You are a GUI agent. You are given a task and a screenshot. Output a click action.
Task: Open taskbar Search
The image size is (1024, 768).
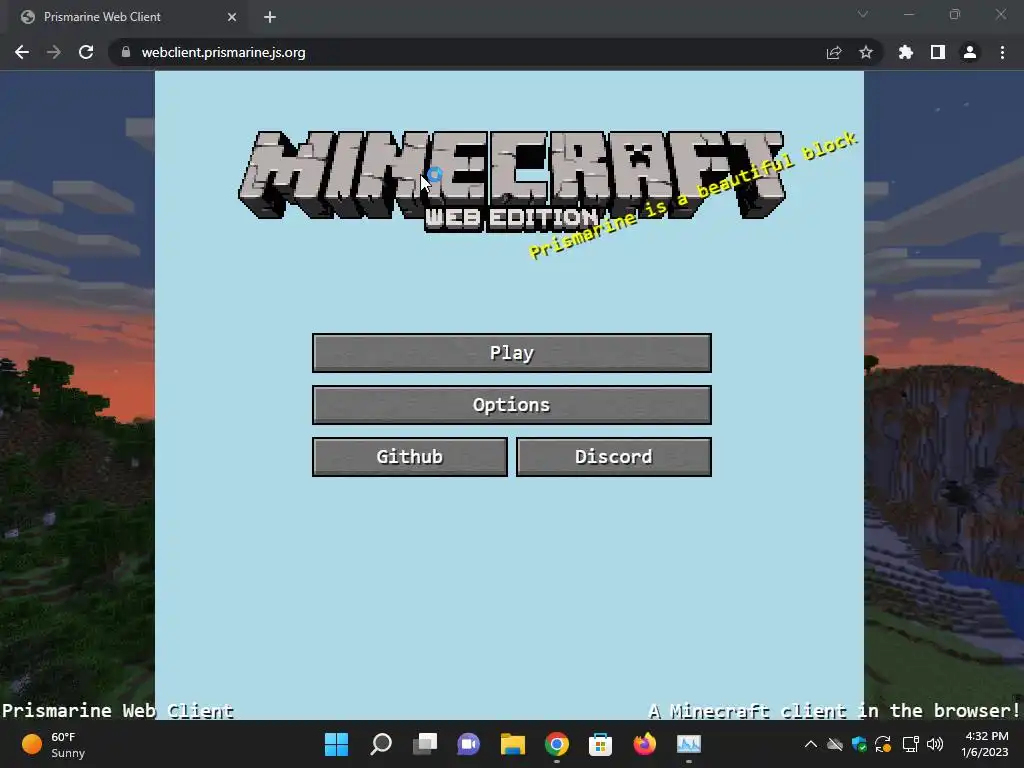[x=381, y=744]
